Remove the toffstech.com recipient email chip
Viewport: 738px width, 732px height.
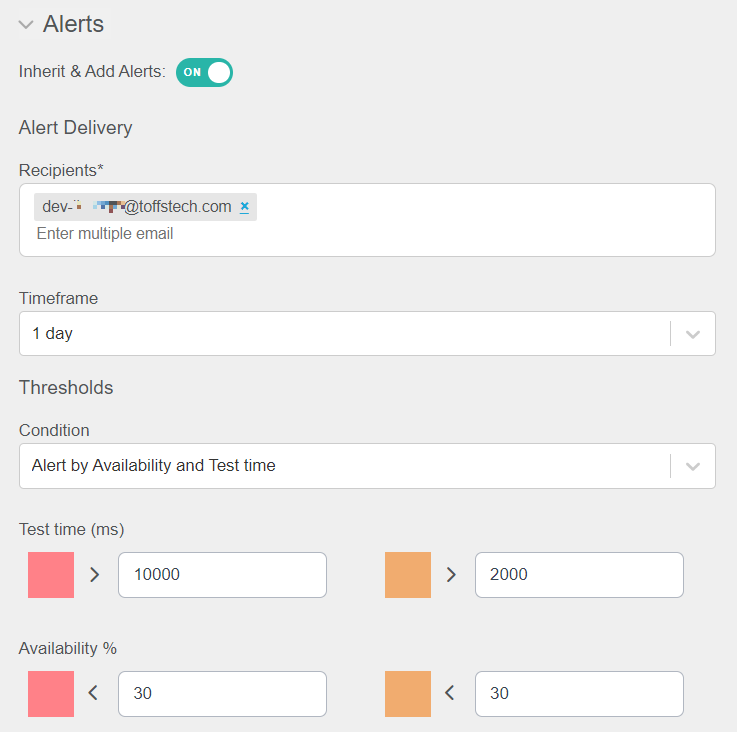245,207
